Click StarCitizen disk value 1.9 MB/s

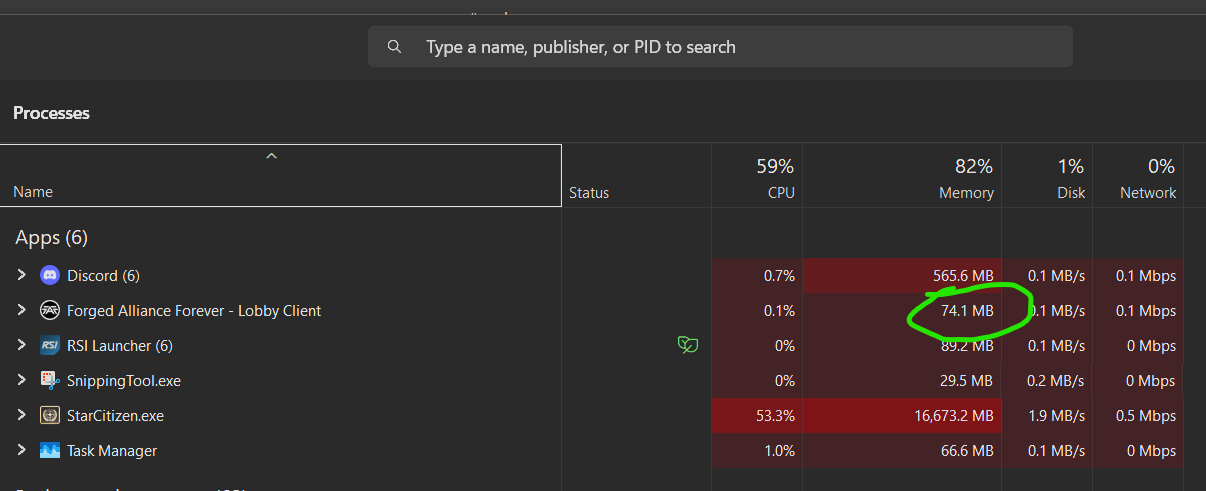point(1057,416)
